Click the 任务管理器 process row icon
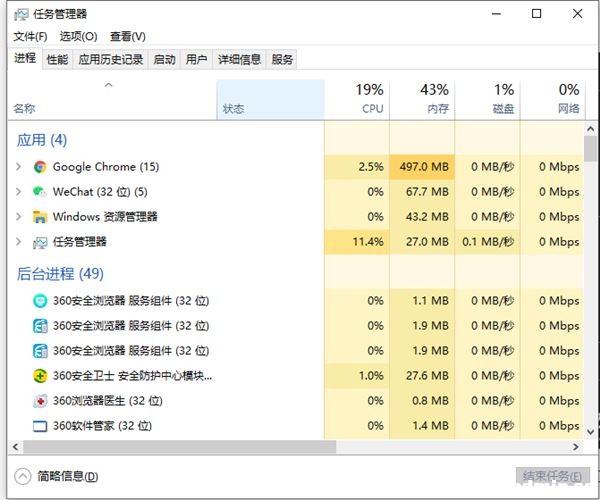Image resolution: width=600 pixels, height=500 pixels. pos(40,242)
